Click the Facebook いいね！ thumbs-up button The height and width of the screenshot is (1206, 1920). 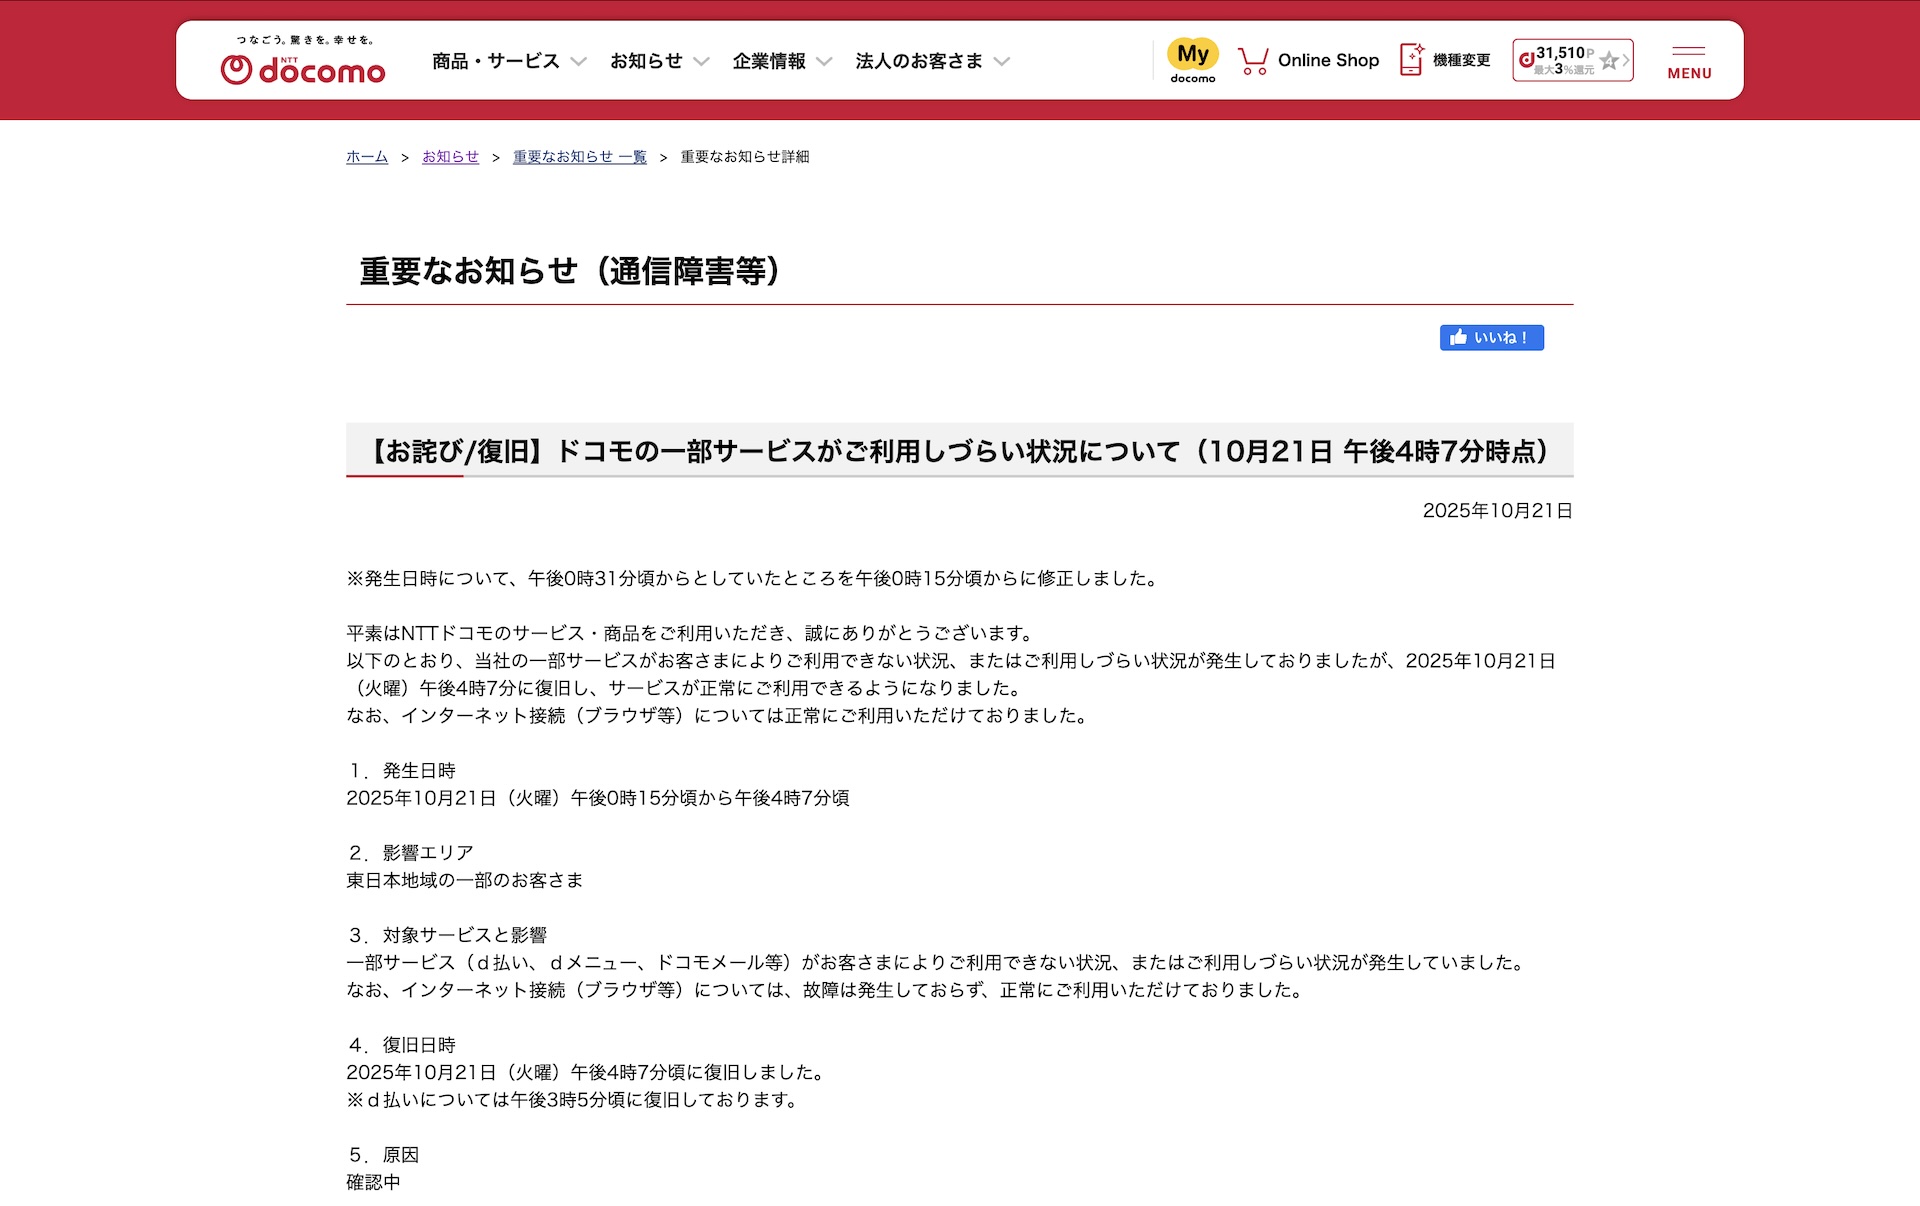tap(1491, 338)
